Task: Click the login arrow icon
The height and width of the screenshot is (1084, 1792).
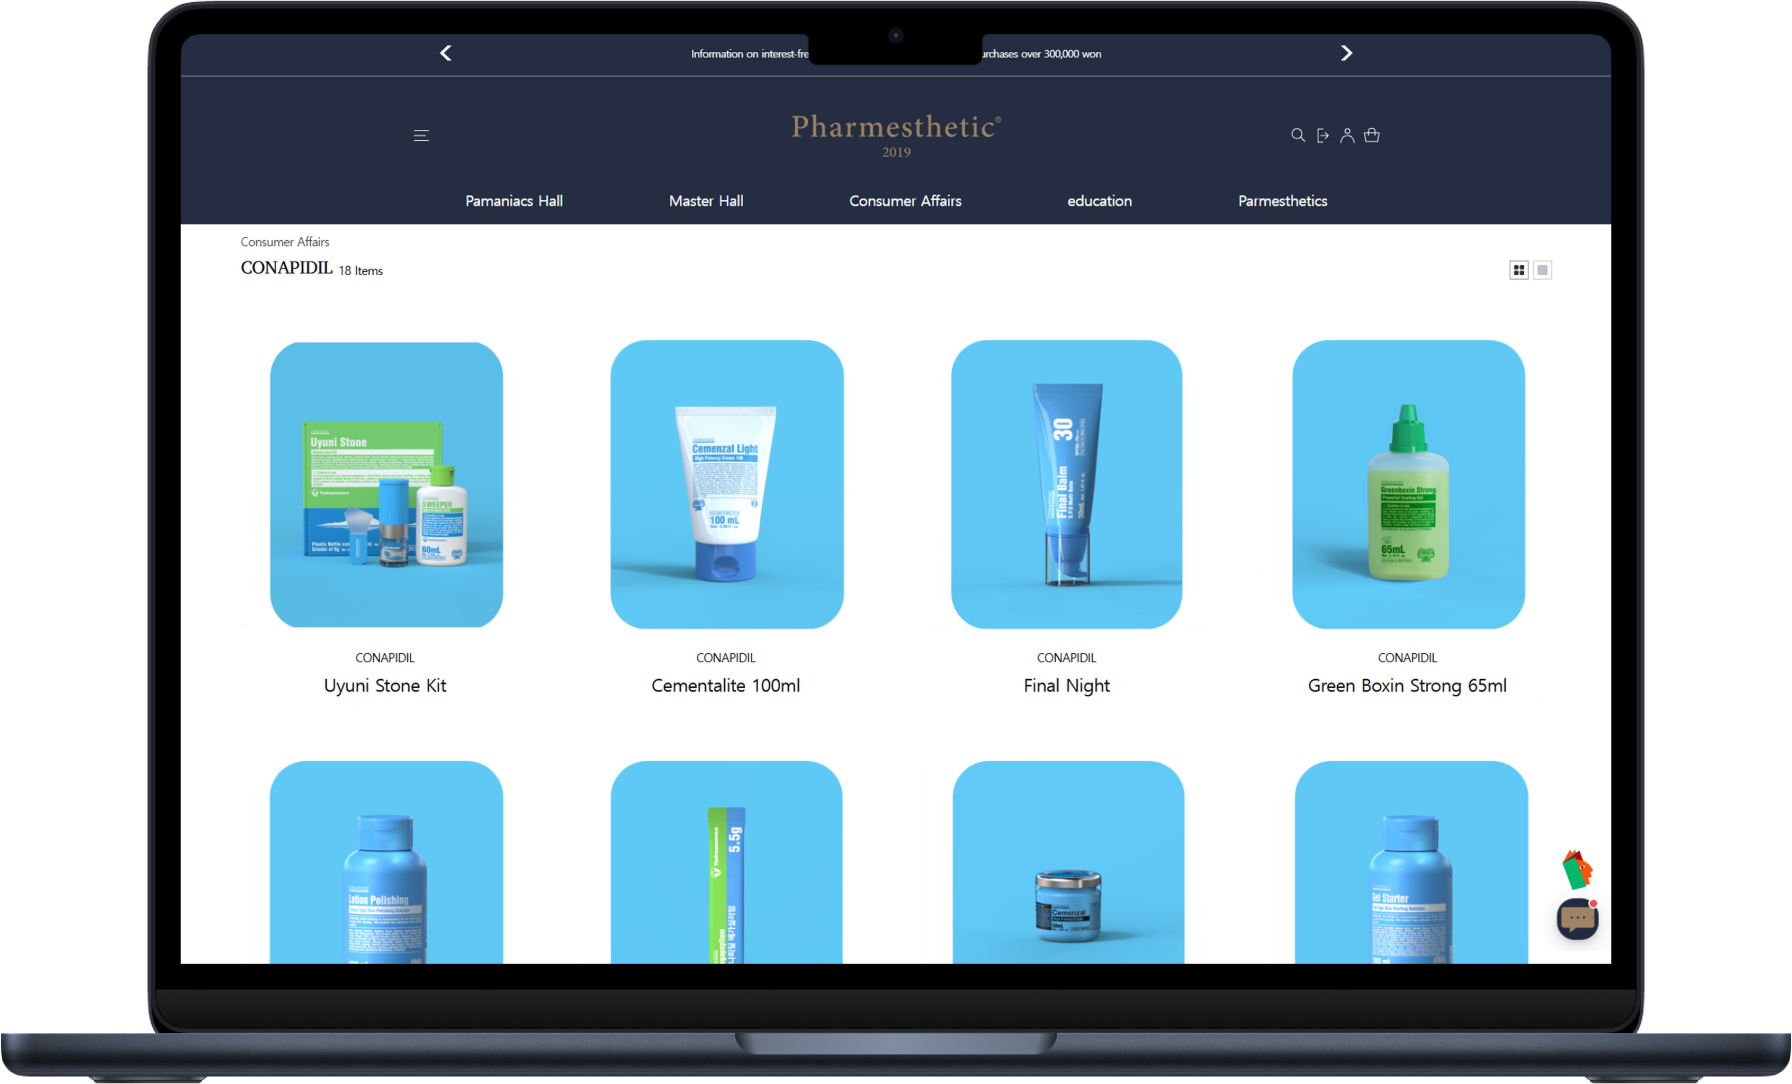Action: (x=1323, y=135)
